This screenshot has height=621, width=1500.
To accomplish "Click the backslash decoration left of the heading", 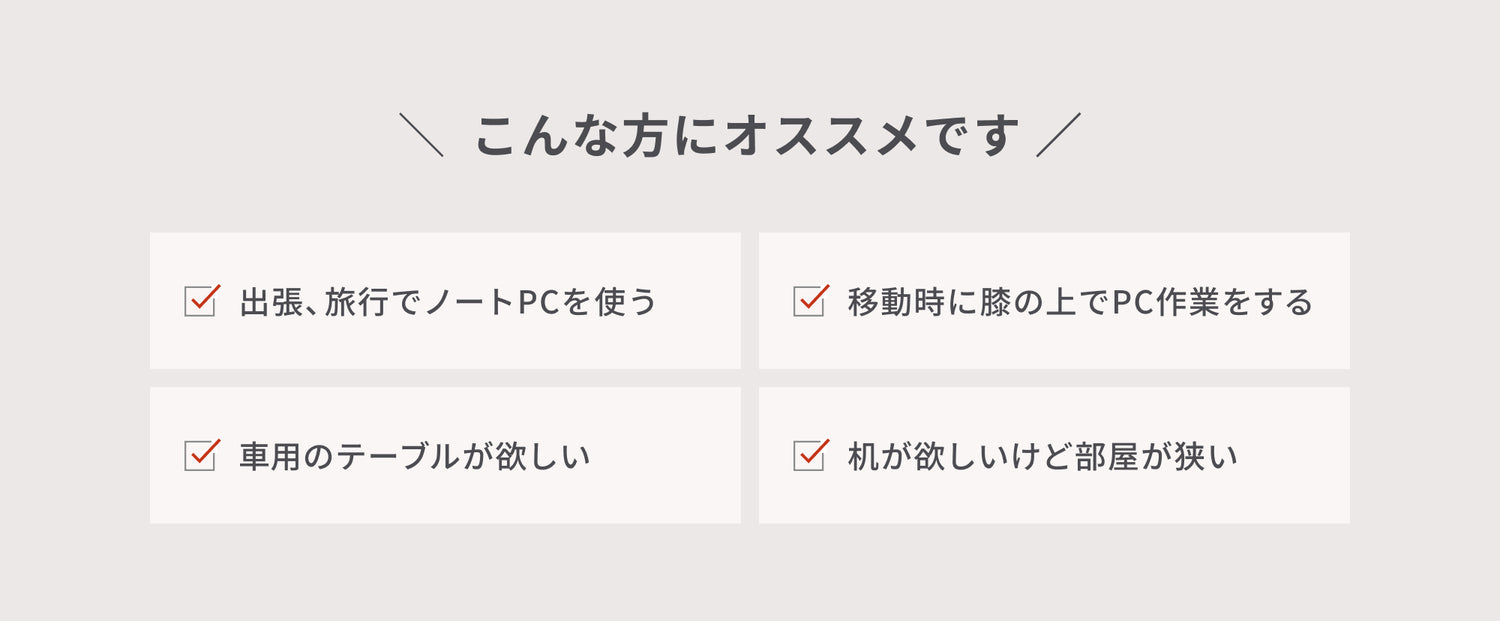I will (421, 135).
